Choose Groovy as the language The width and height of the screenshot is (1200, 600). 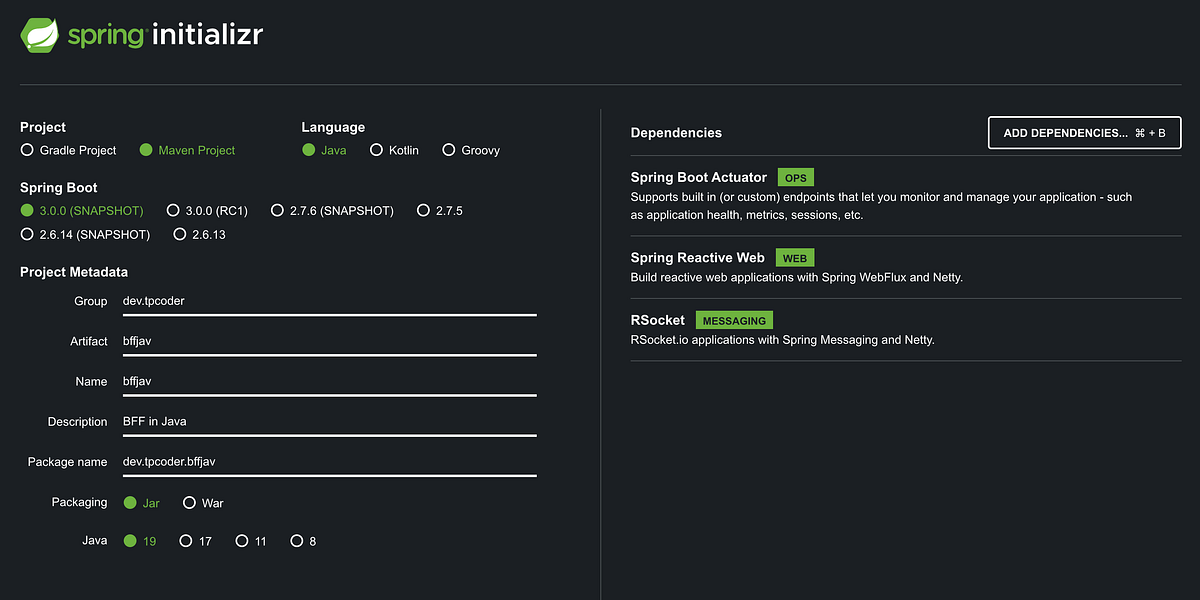448,150
